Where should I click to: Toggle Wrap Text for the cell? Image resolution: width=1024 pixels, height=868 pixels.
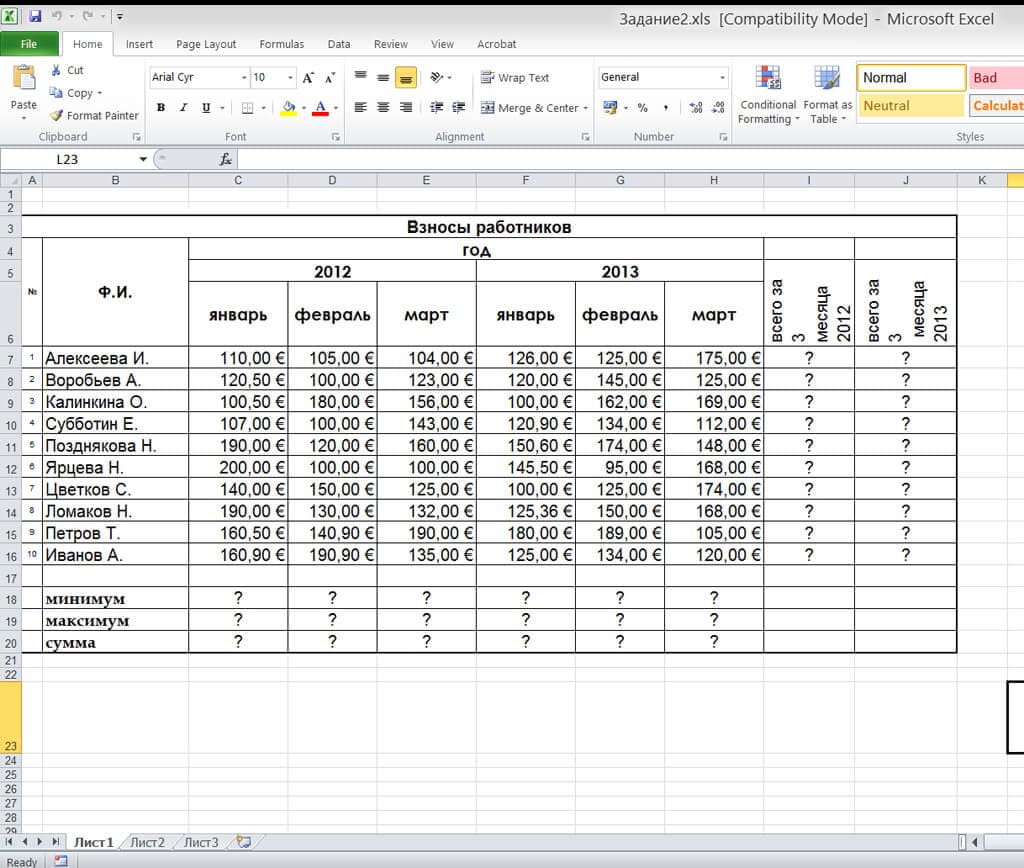coord(515,78)
